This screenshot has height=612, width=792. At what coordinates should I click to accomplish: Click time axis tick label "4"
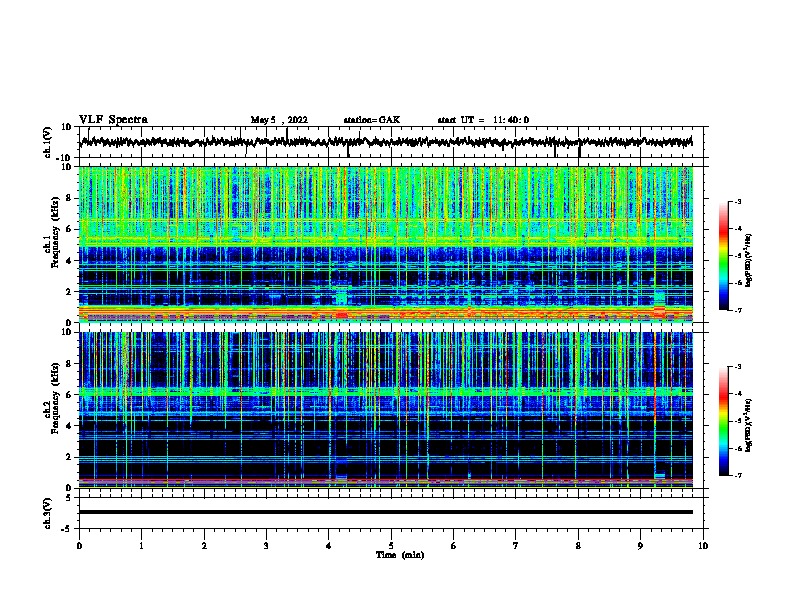pyautogui.click(x=329, y=546)
